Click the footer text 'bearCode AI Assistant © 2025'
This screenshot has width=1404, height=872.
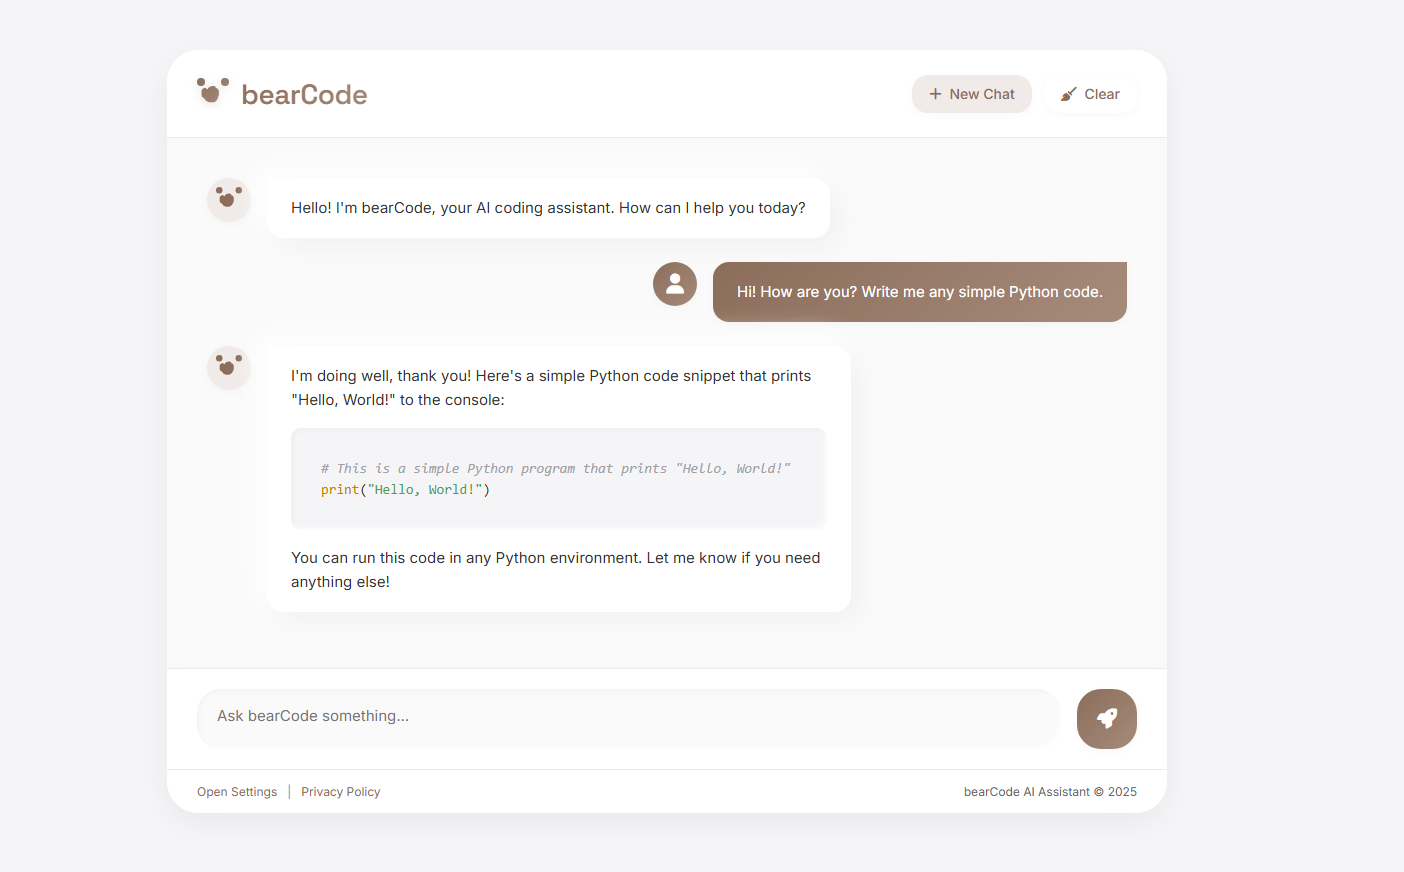tap(1050, 792)
